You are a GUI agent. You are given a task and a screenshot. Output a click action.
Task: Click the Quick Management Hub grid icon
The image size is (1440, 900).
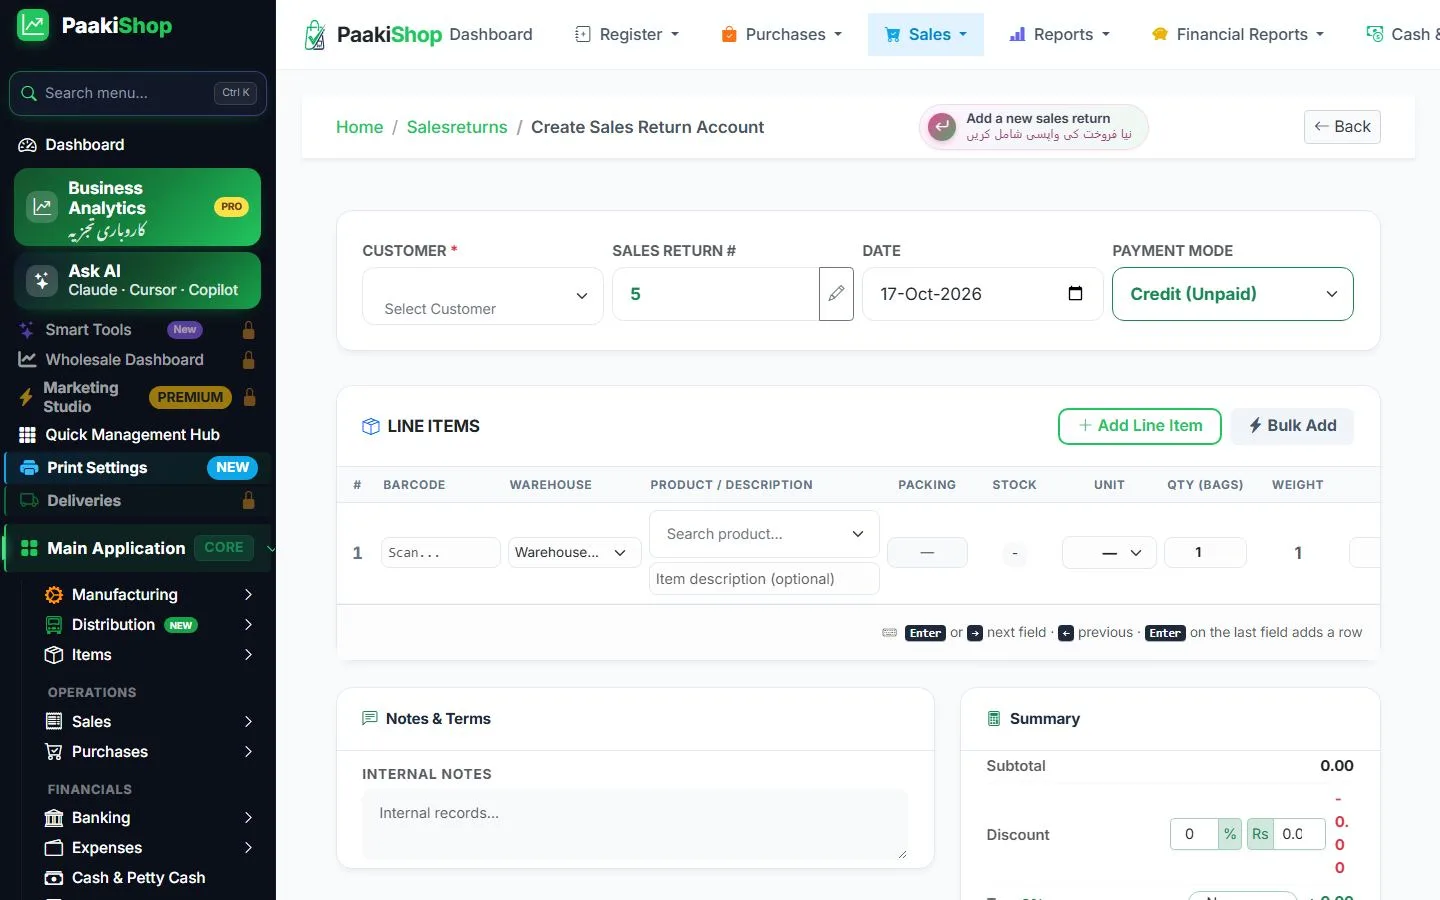[27, 435]
